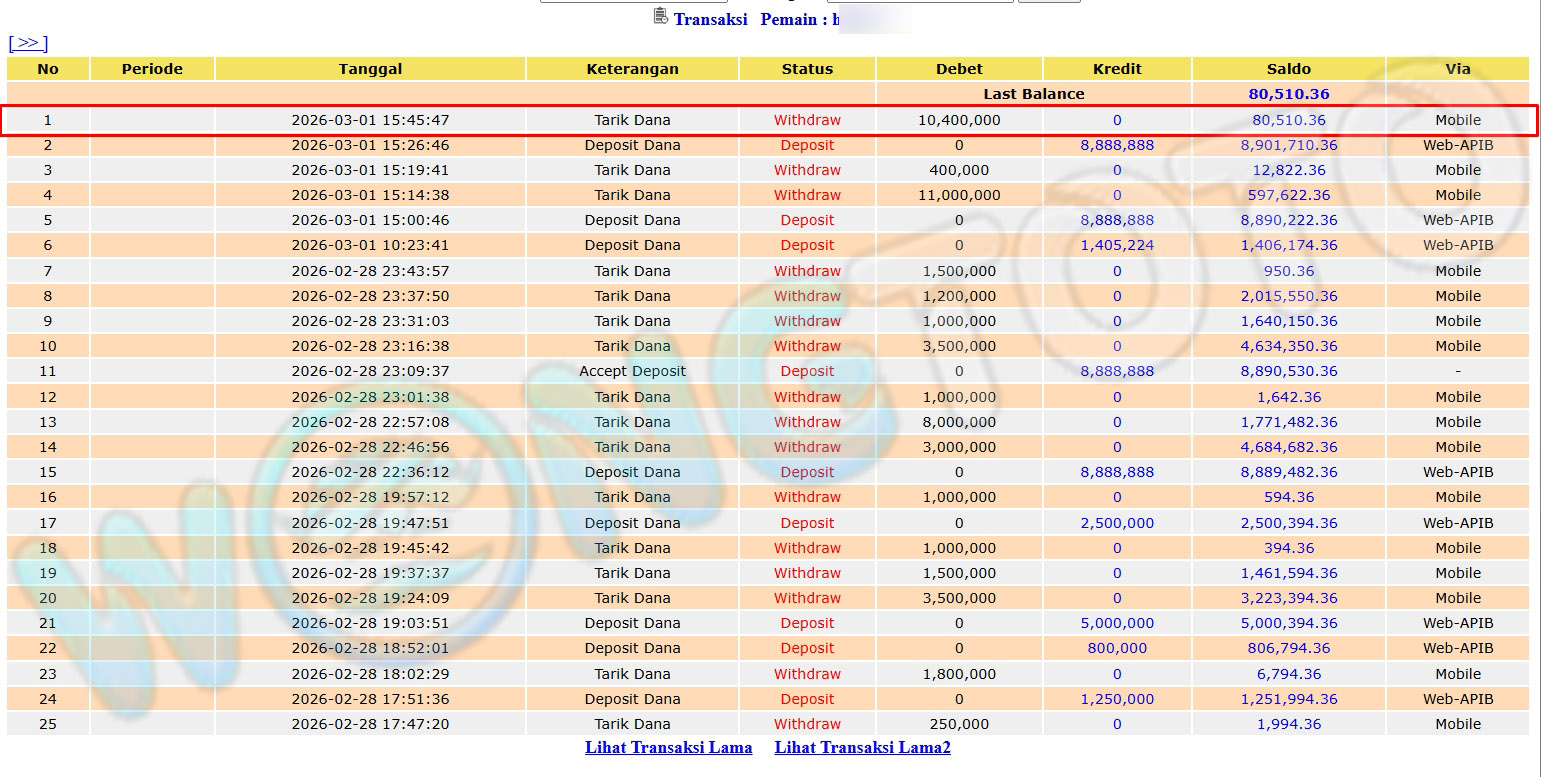Select the 10,400,000 debet cell in row 1
This screenshot has width=1541, height=777.
[959, 120]
